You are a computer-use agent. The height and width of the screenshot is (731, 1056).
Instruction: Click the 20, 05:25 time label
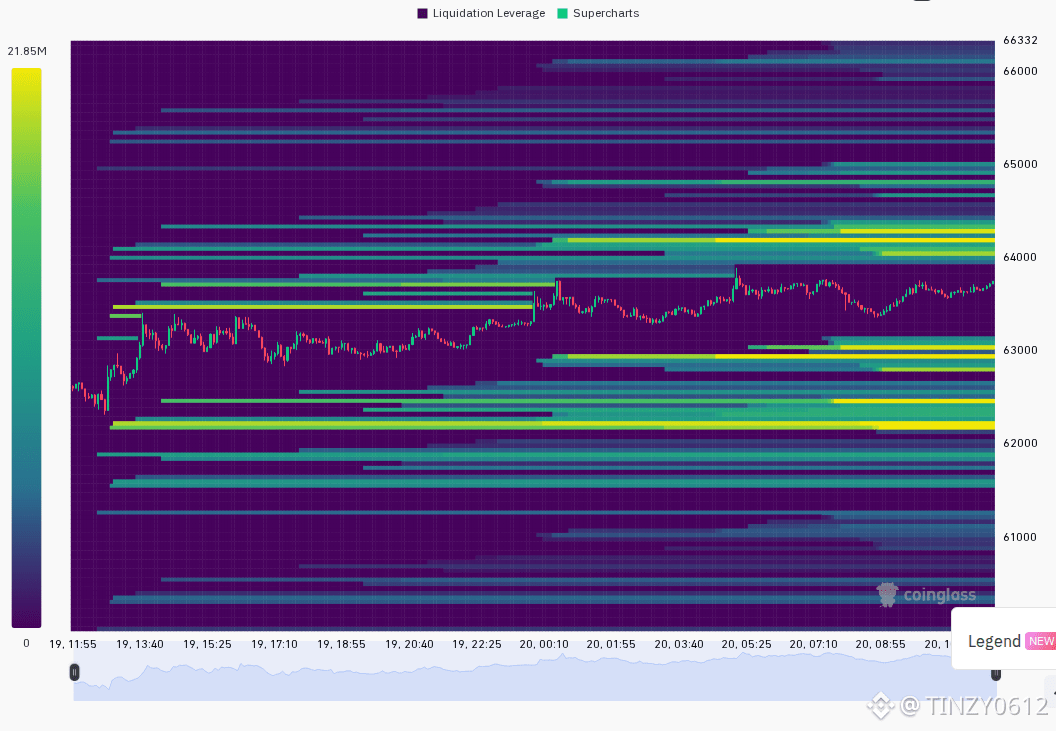746,644
